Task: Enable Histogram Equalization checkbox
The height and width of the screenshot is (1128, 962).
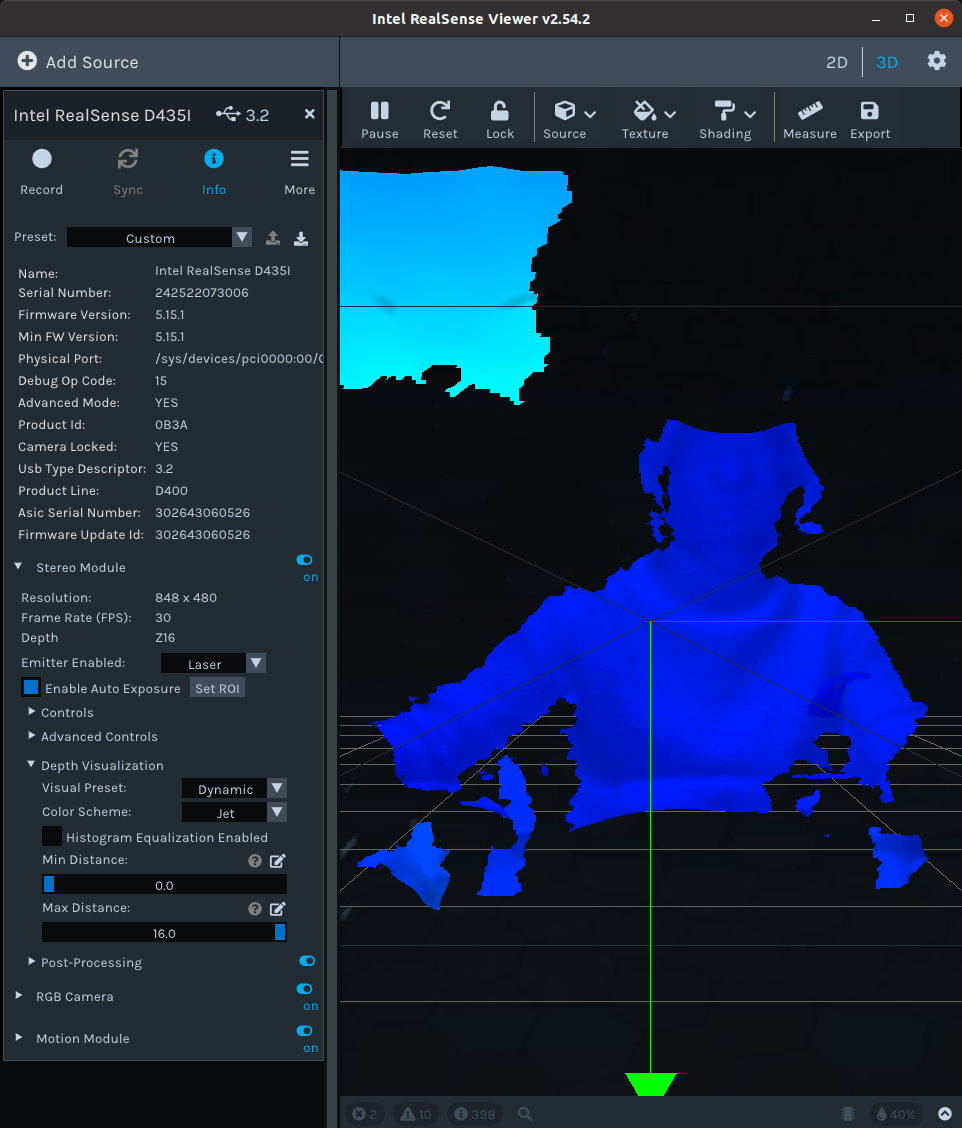Action: (52, 837)
